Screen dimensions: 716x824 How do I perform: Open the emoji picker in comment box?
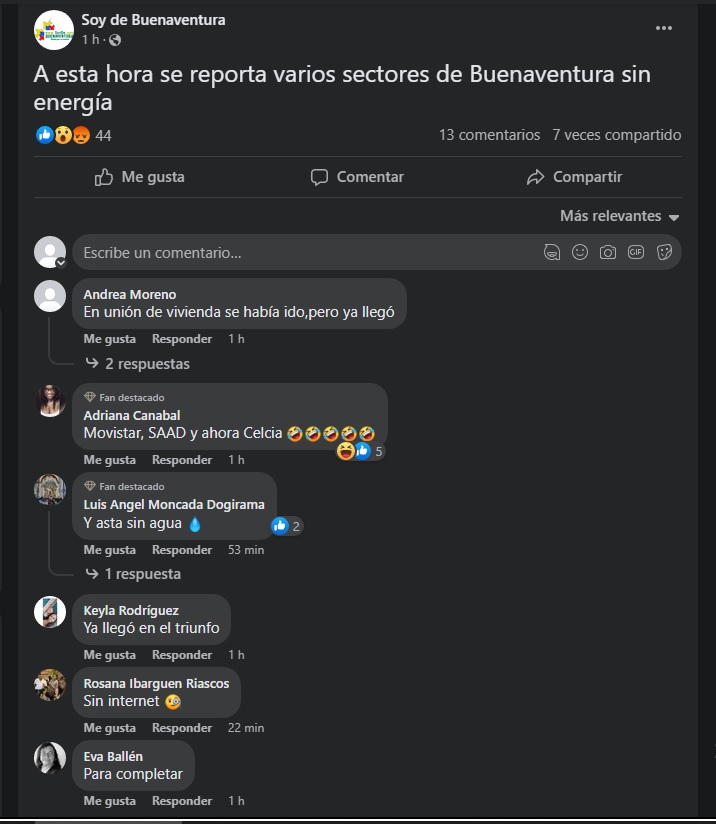(580, 252)
